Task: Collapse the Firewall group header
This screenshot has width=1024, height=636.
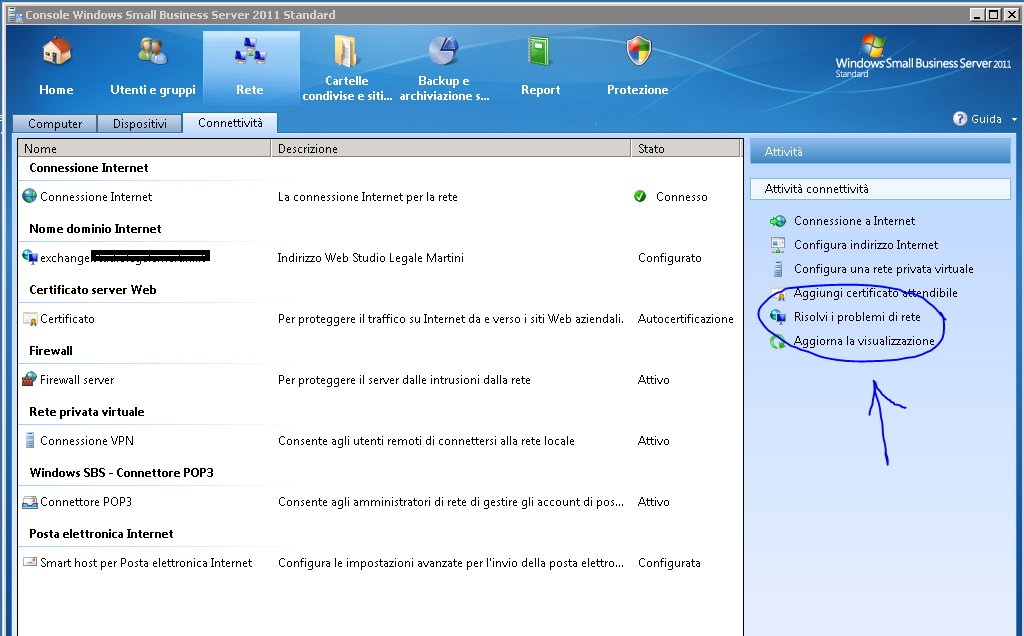Action: 51,351
